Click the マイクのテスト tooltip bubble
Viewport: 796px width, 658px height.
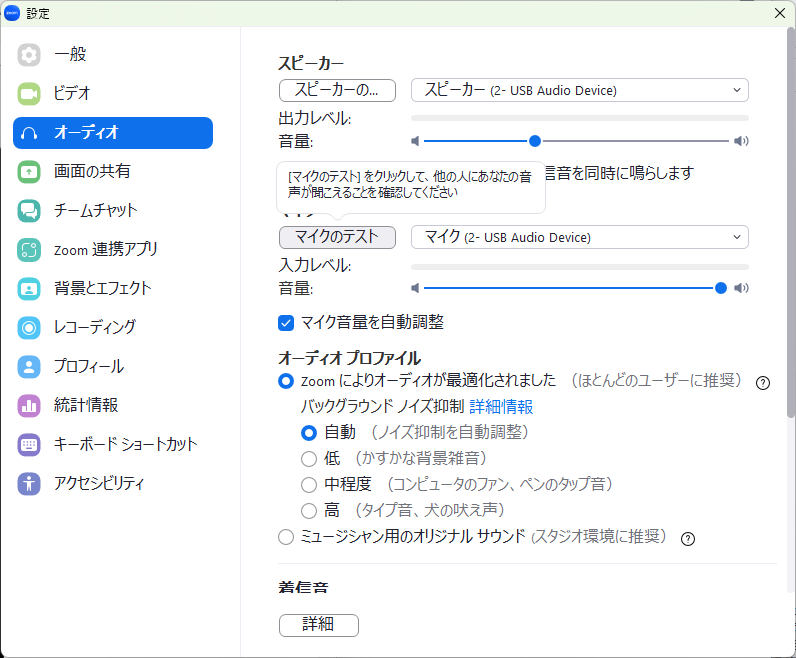pyautogui.click(x=411, y=188)
